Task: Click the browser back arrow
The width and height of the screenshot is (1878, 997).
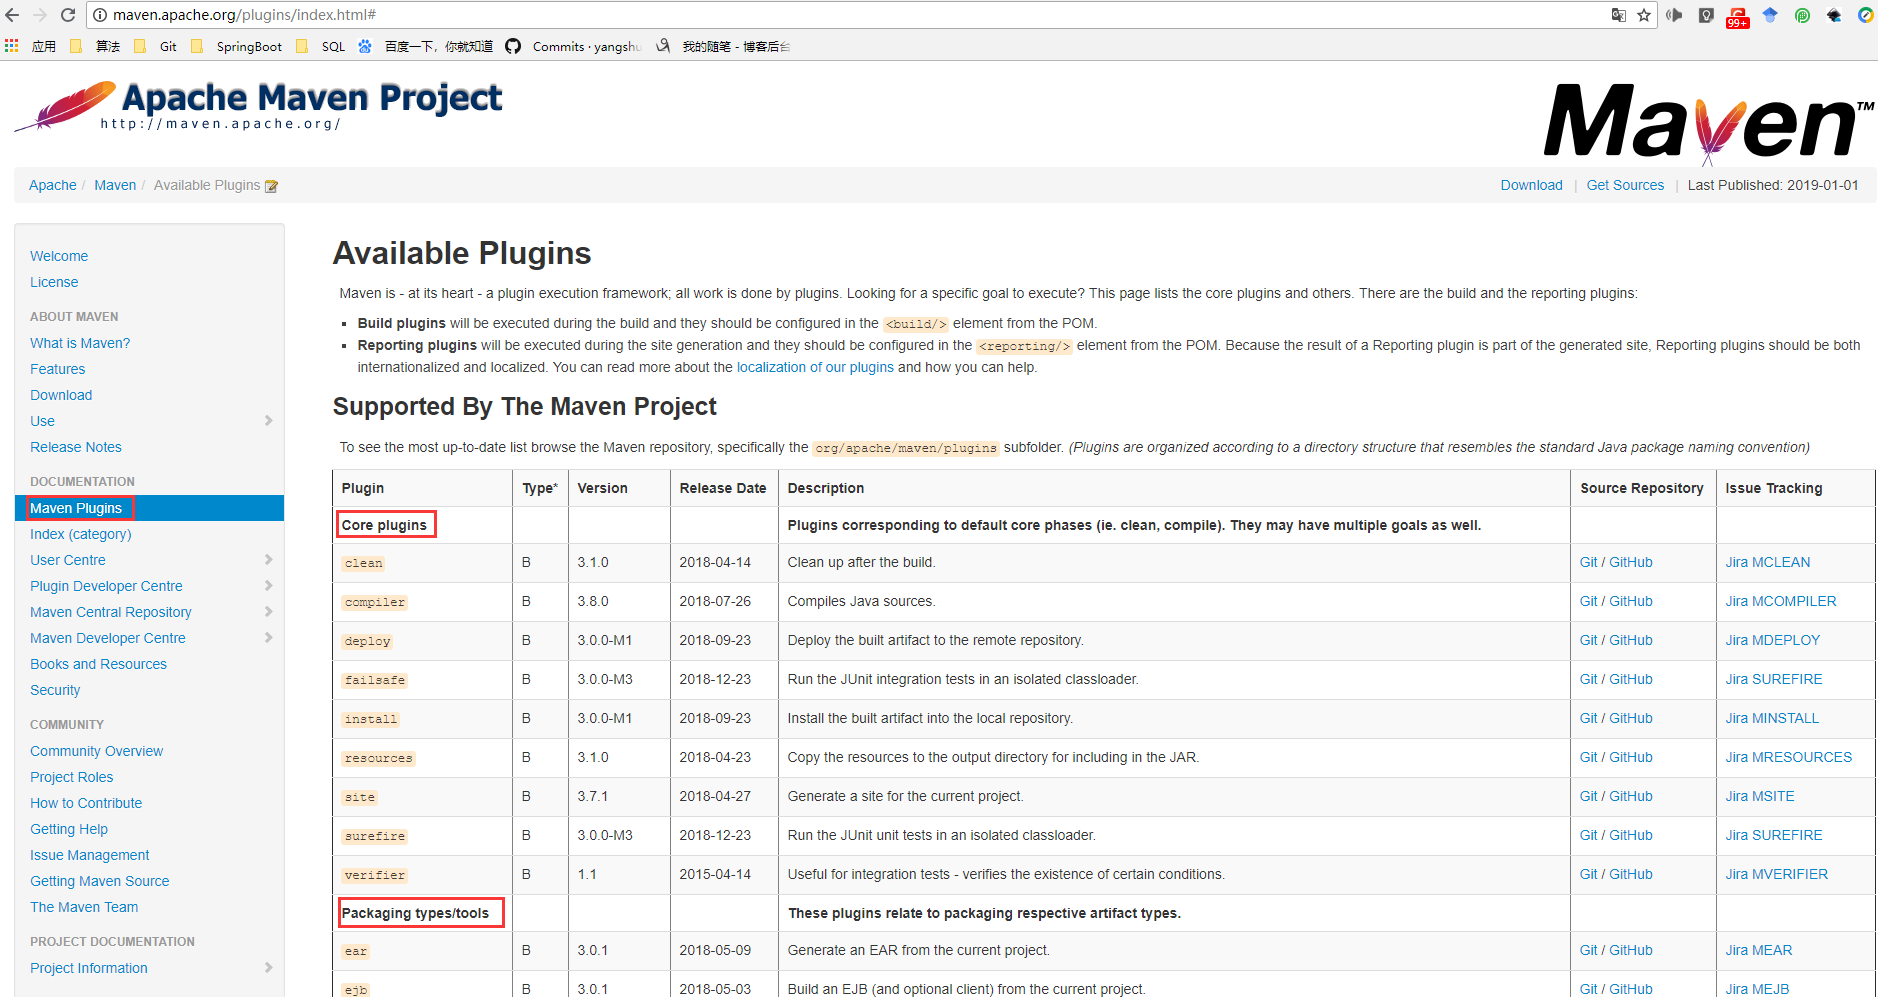Action: (12, 15)
